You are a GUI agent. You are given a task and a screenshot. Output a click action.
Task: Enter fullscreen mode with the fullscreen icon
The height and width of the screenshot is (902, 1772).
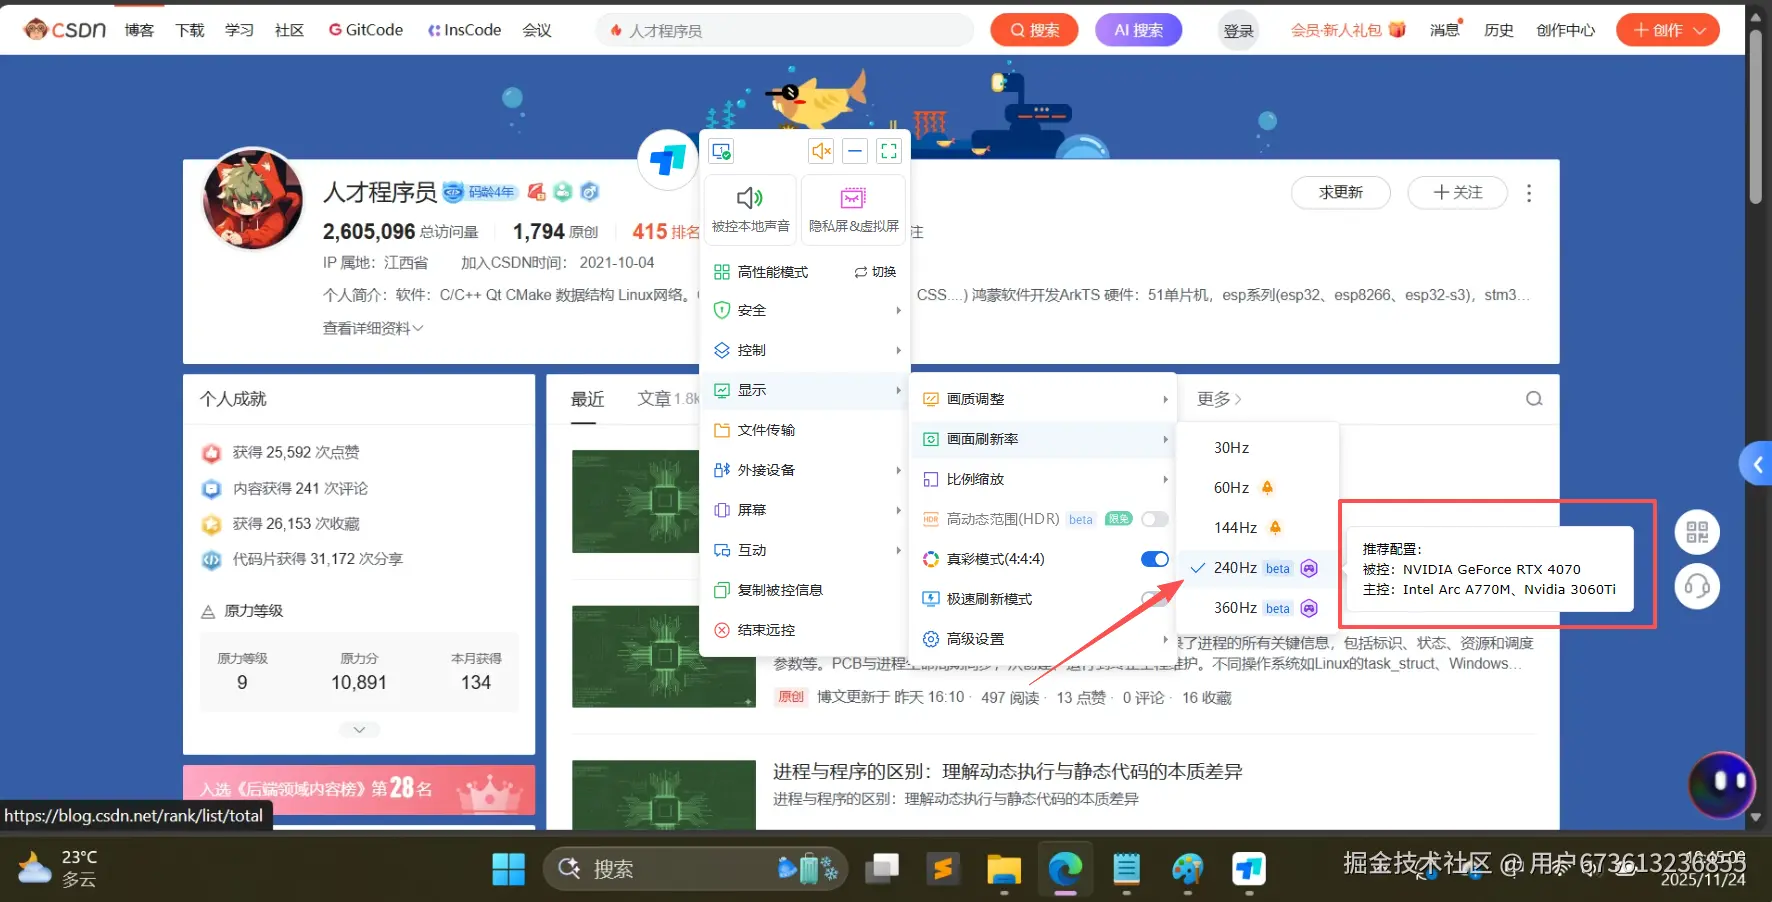pyautogui.click(x=889, y=151)
